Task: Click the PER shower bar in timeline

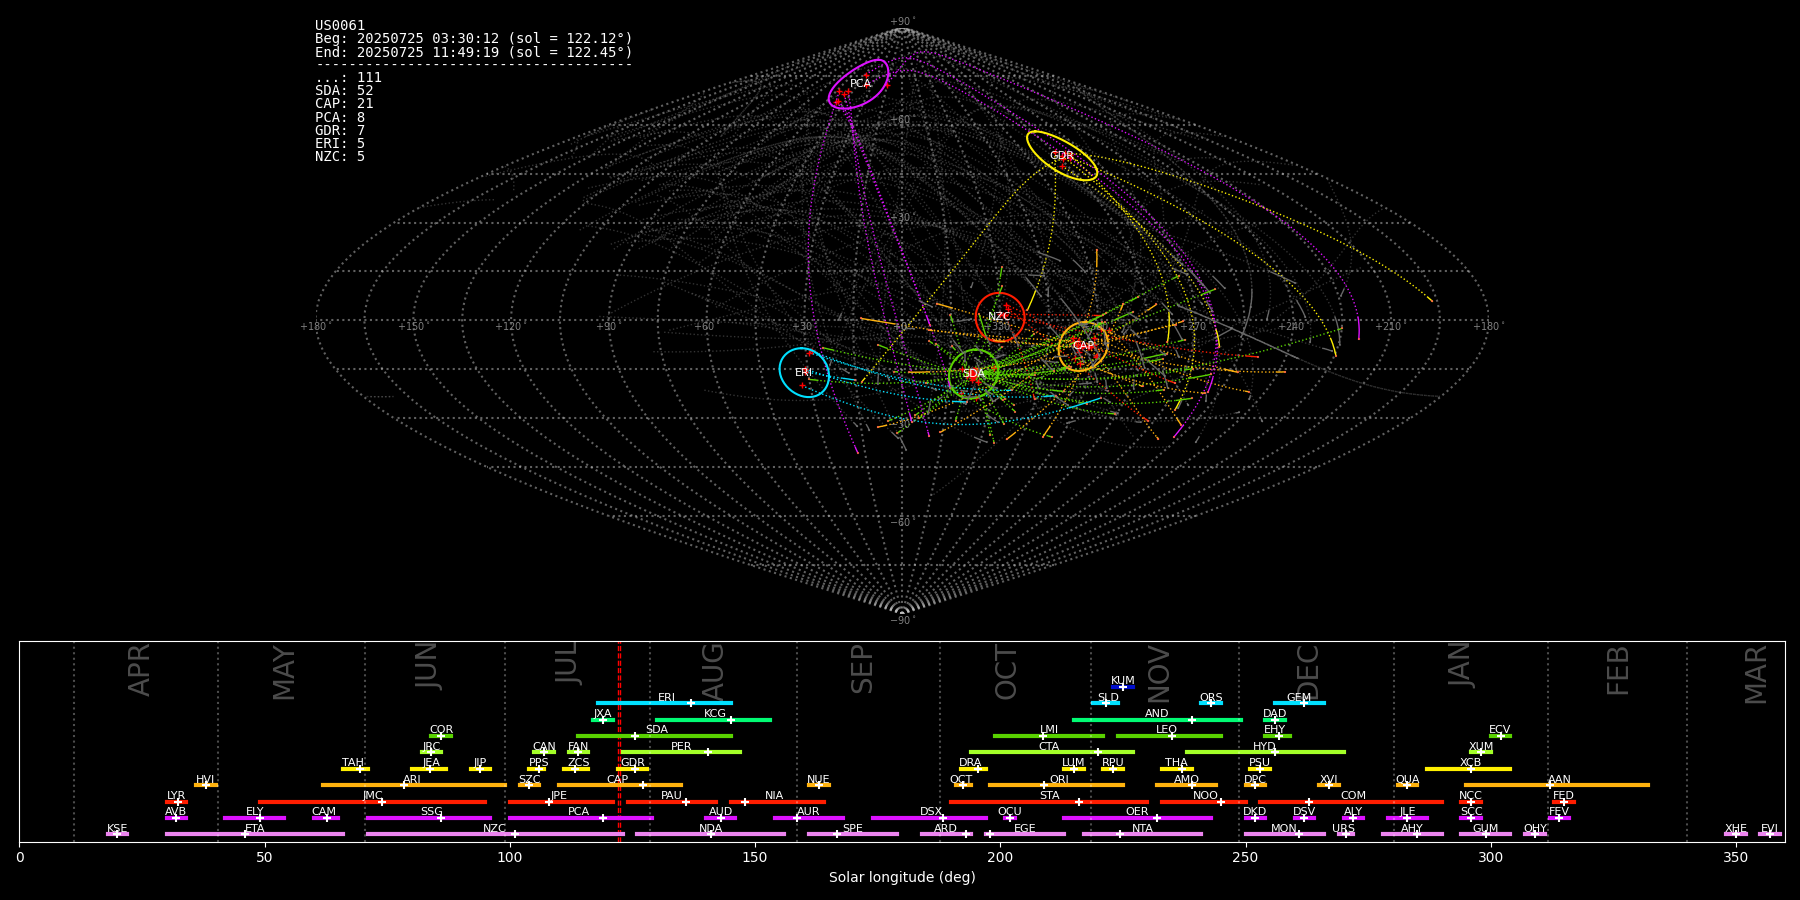Action: click(681, 752)
